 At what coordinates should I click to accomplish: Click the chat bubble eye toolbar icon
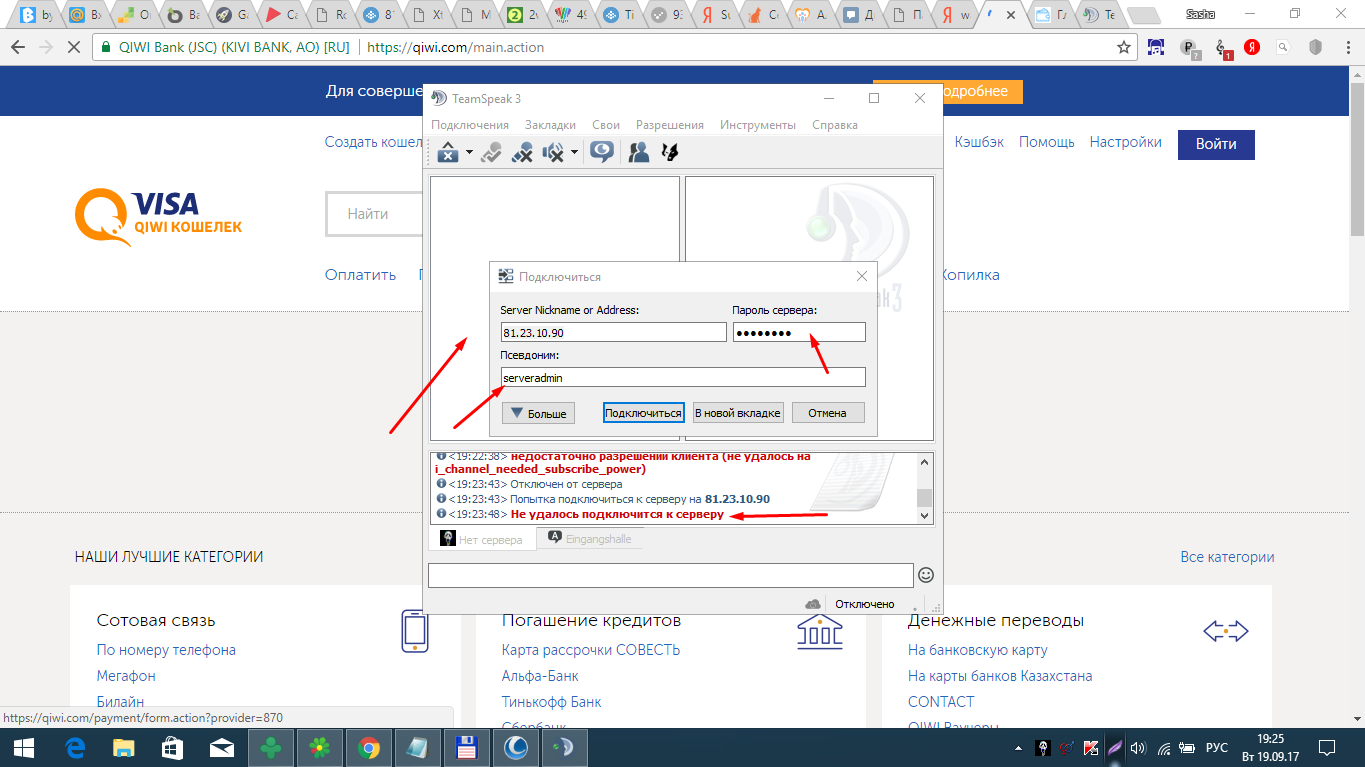coord(601,152)
